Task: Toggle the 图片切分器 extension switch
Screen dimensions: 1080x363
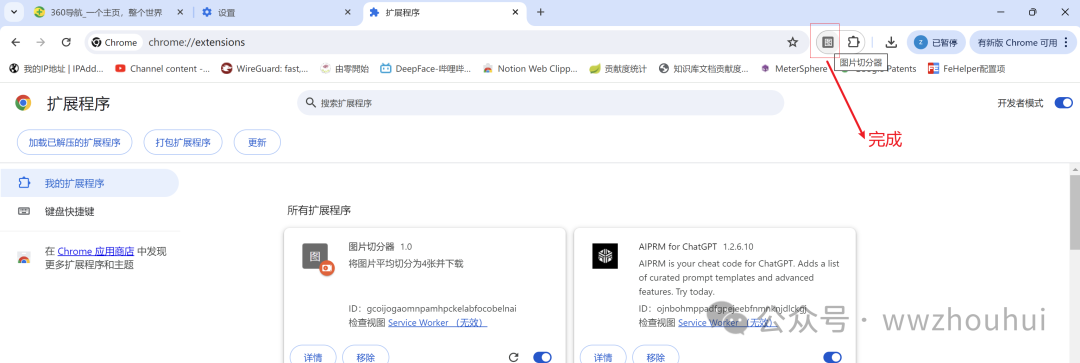Action: tap(543, 357)
